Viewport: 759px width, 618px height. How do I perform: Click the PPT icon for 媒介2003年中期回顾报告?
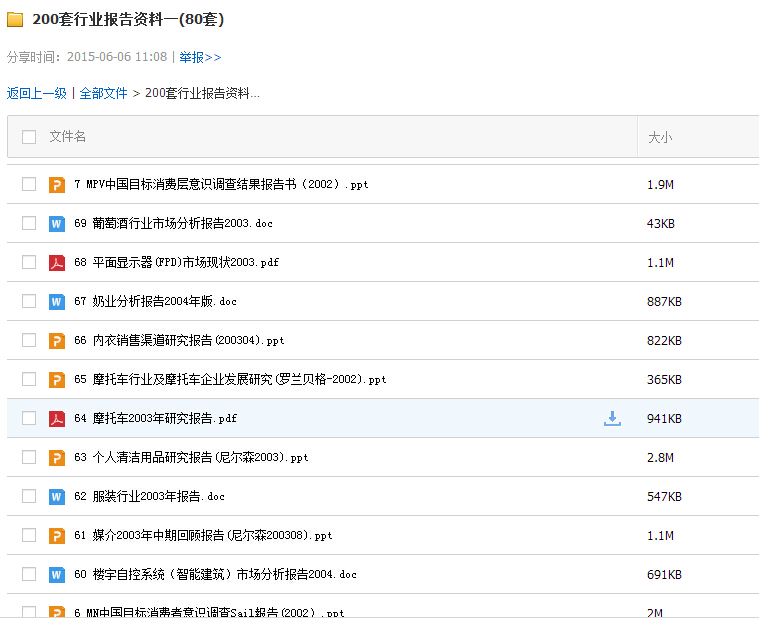coord(57,535)
